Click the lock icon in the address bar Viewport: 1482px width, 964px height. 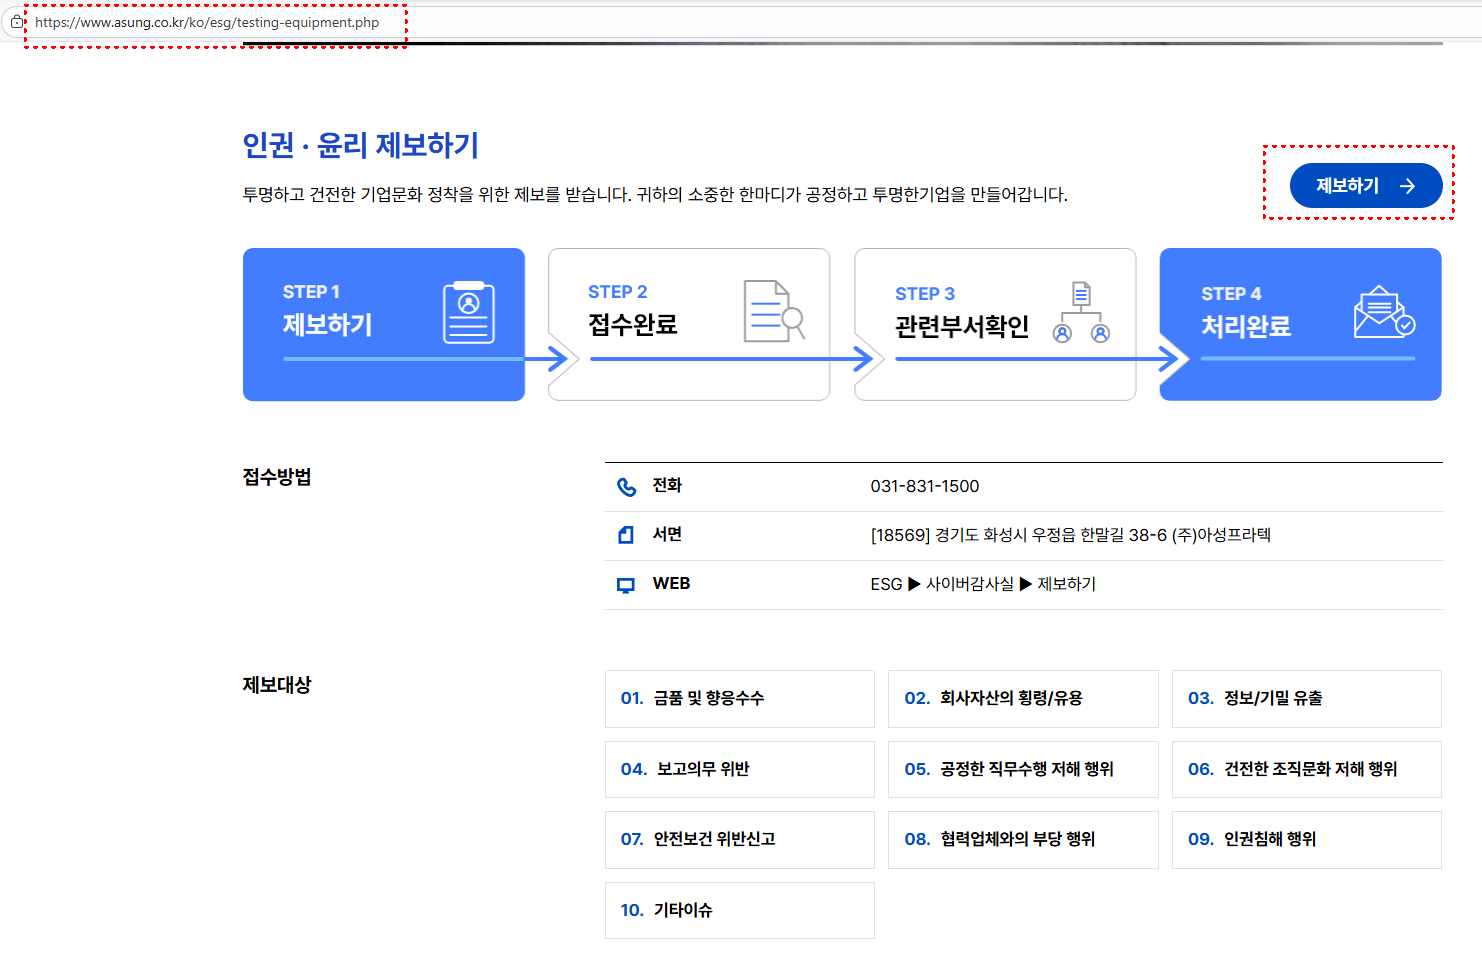point(16,22)
